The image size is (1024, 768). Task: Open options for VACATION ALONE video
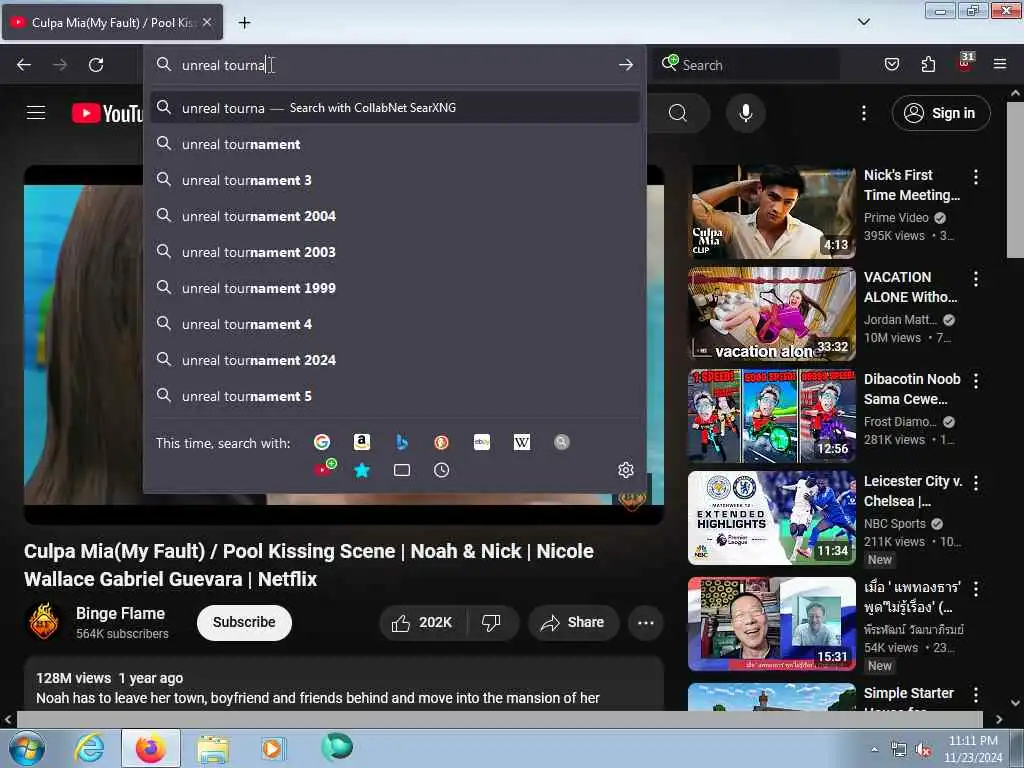pyautogui.click(x=976, y=279)
